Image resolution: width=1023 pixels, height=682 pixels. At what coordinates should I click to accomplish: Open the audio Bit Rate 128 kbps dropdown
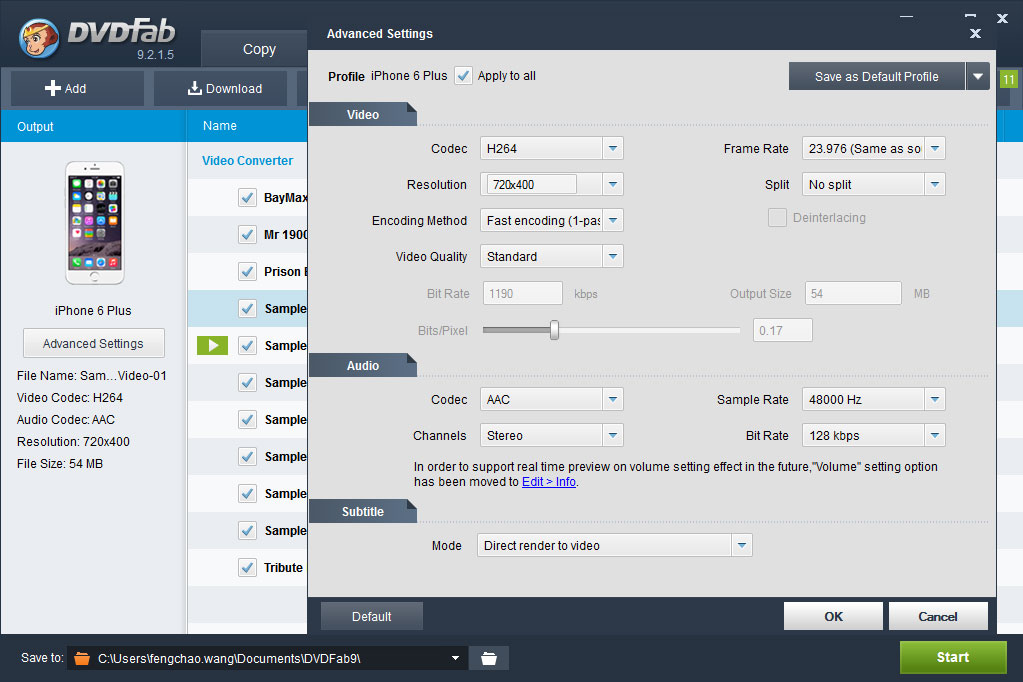(935, 435)
